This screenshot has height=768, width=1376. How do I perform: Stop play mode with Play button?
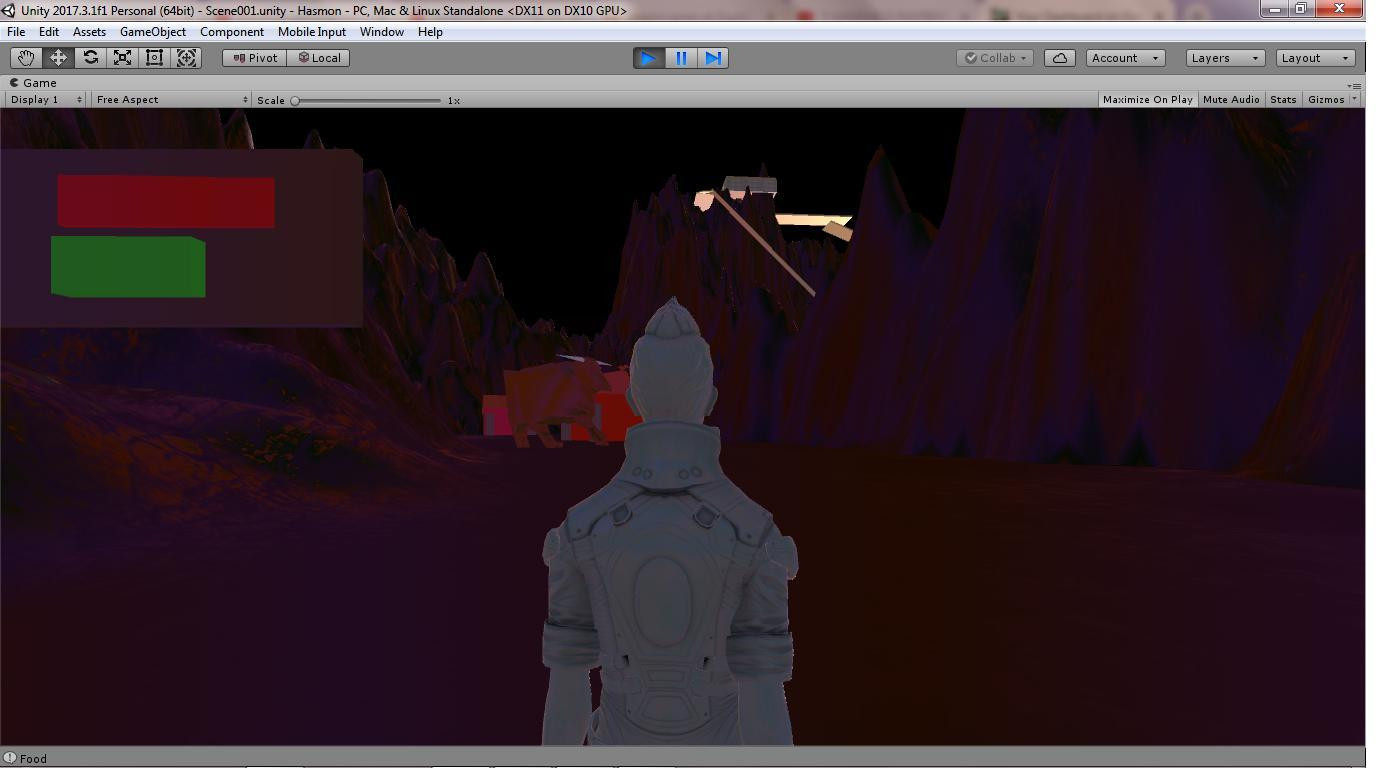pos(649,58)
